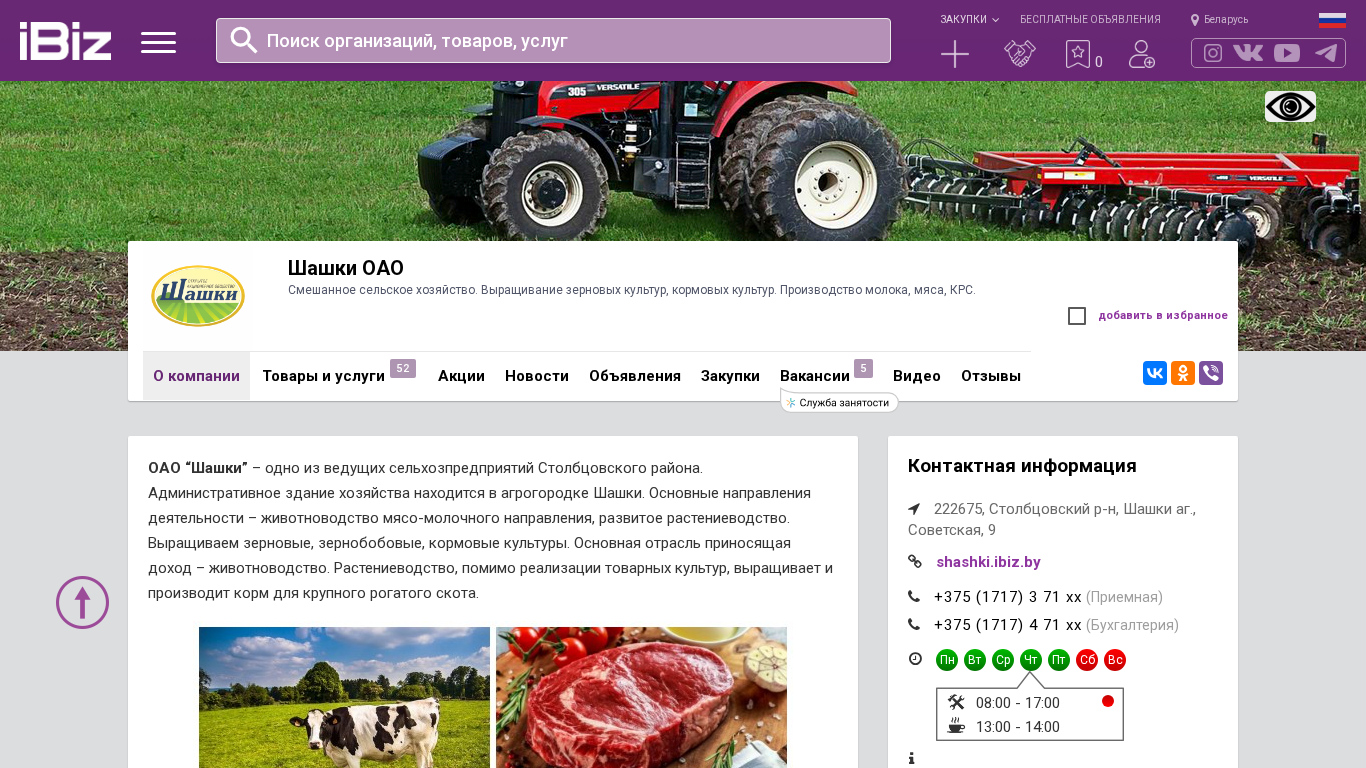1366x768 pixels.
Task: Share via Odnoklassniki orange button
Action: 1183,373
